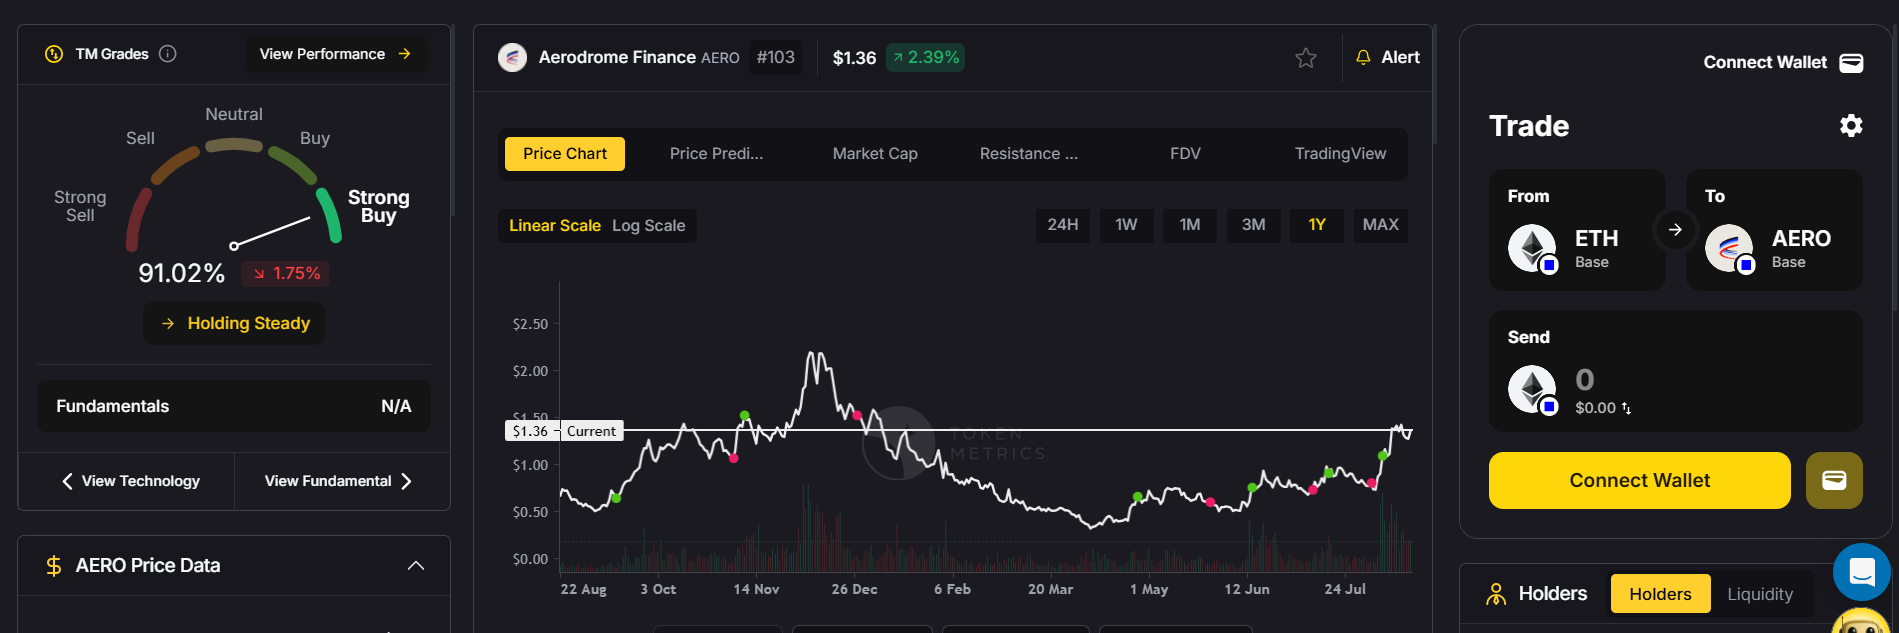Open the Fundamentals N/A row

point(234,406)
